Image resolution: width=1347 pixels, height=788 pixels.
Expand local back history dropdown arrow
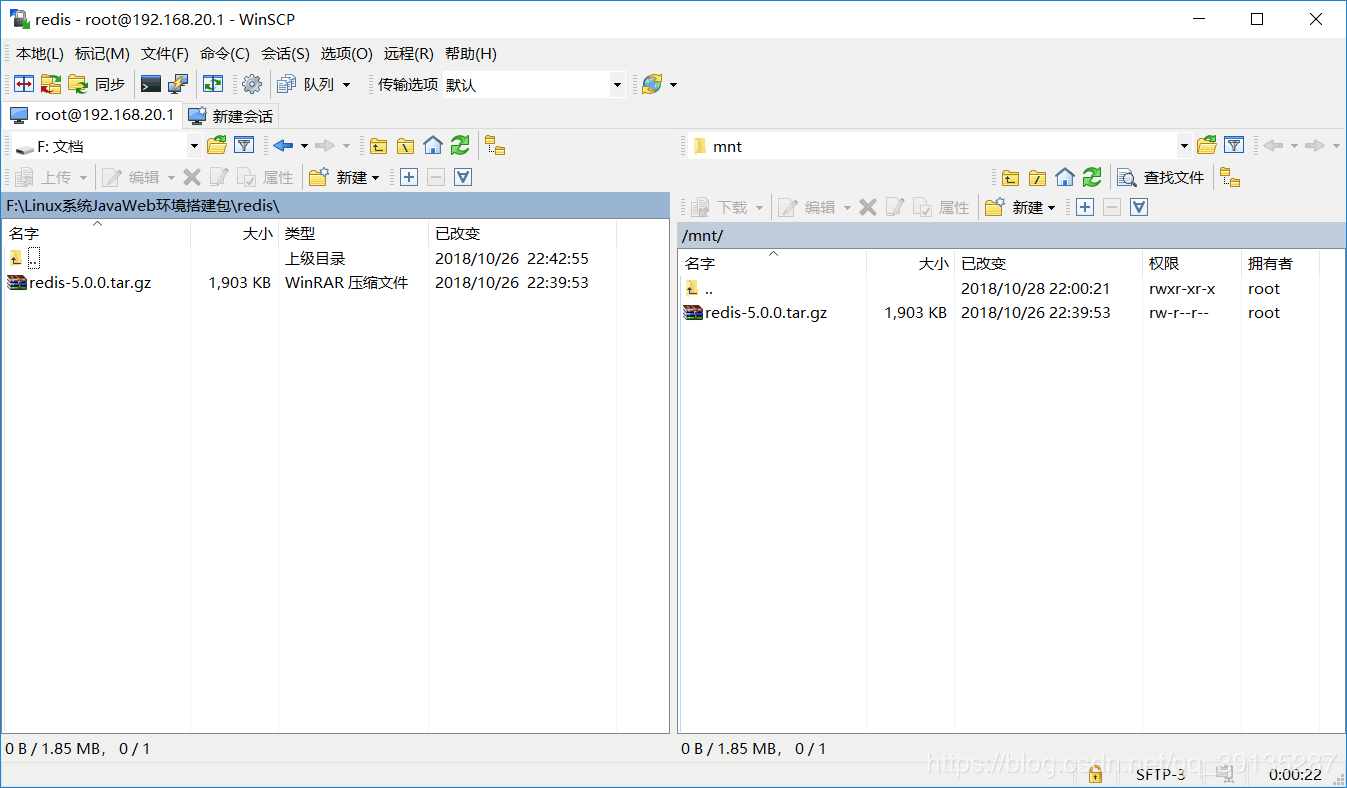pos(304,146)
